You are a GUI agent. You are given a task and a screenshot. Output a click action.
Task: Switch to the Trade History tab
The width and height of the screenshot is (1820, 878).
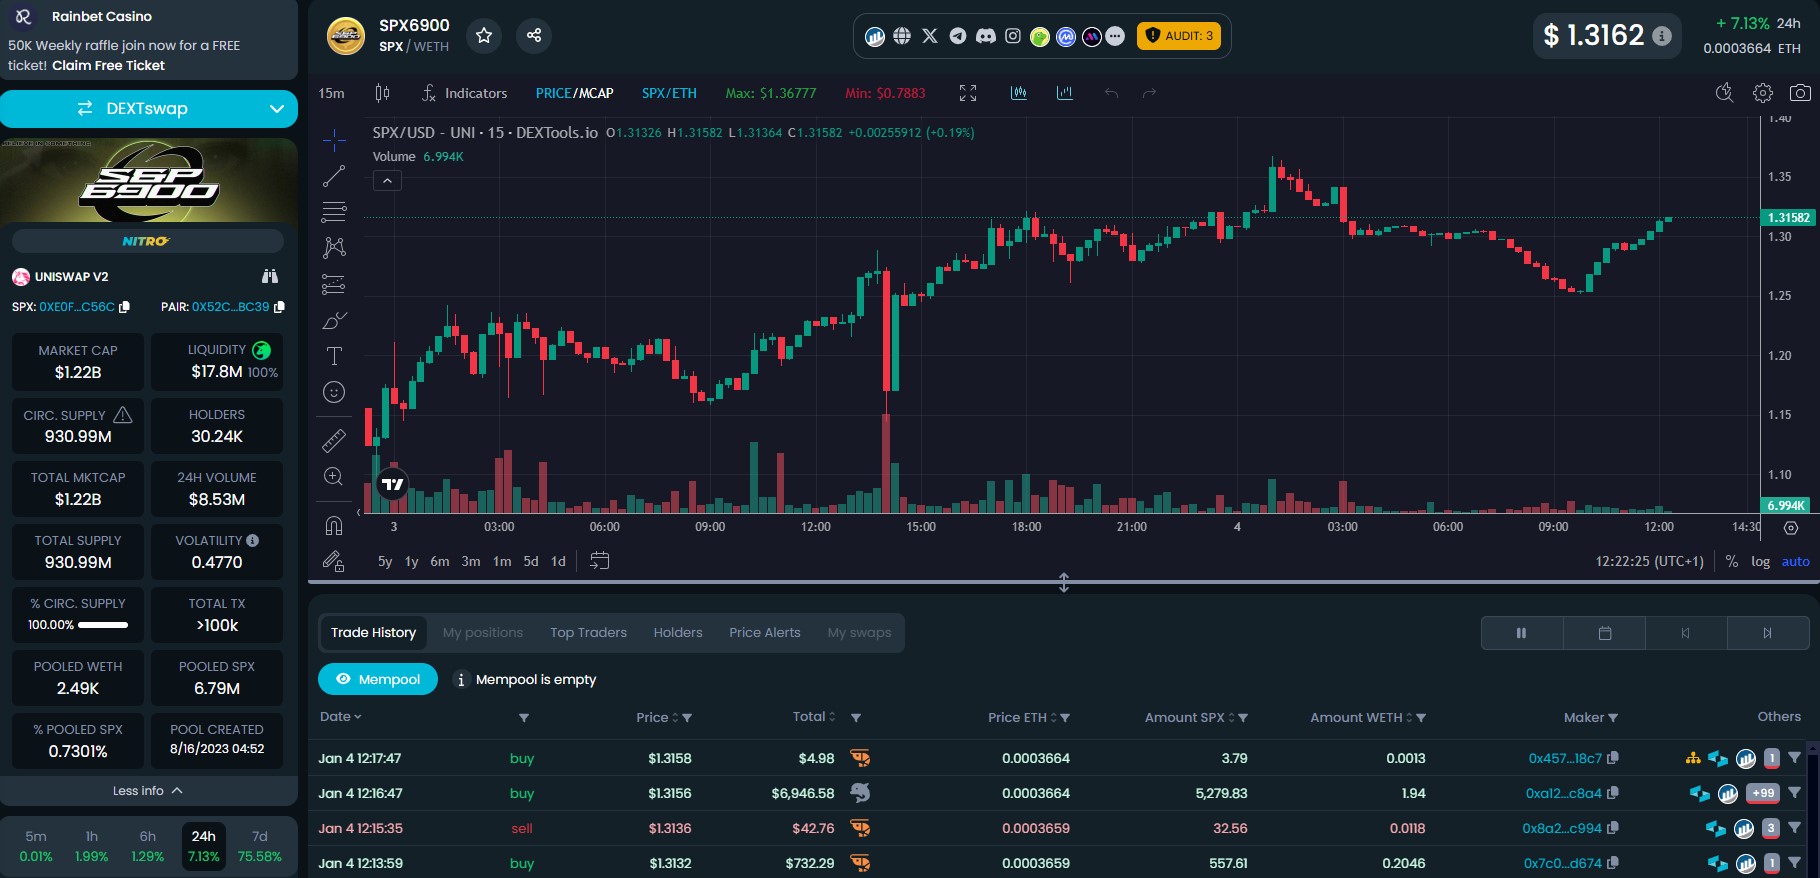373,633
